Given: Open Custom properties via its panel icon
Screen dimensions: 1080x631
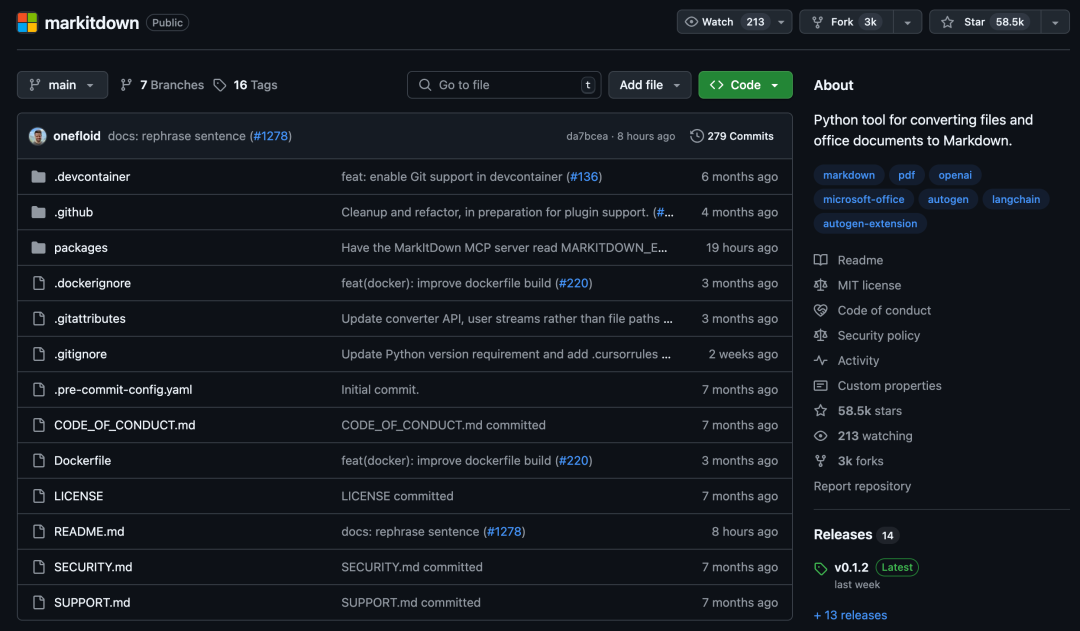Looking at the screenshot, I should pyautogui.click(x=820, y=385).
